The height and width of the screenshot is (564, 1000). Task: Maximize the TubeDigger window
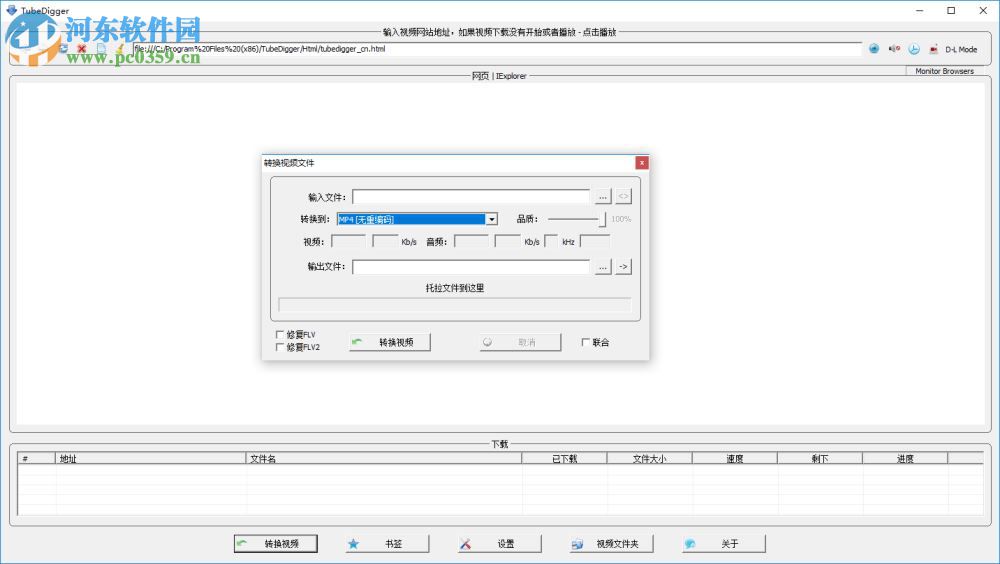(951, 10)
